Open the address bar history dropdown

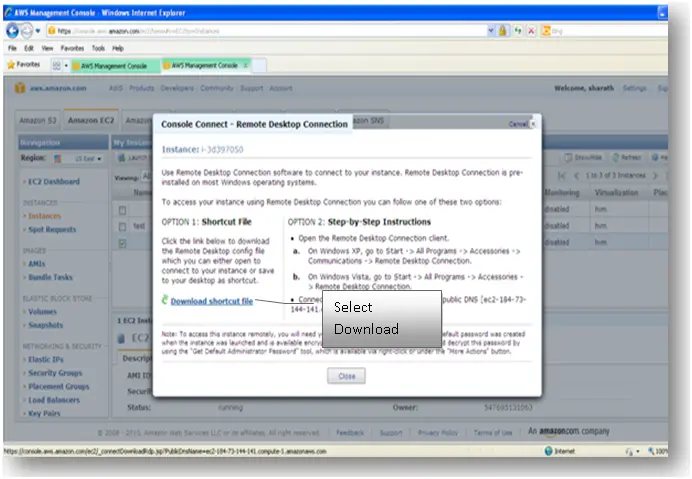(491, 30)
